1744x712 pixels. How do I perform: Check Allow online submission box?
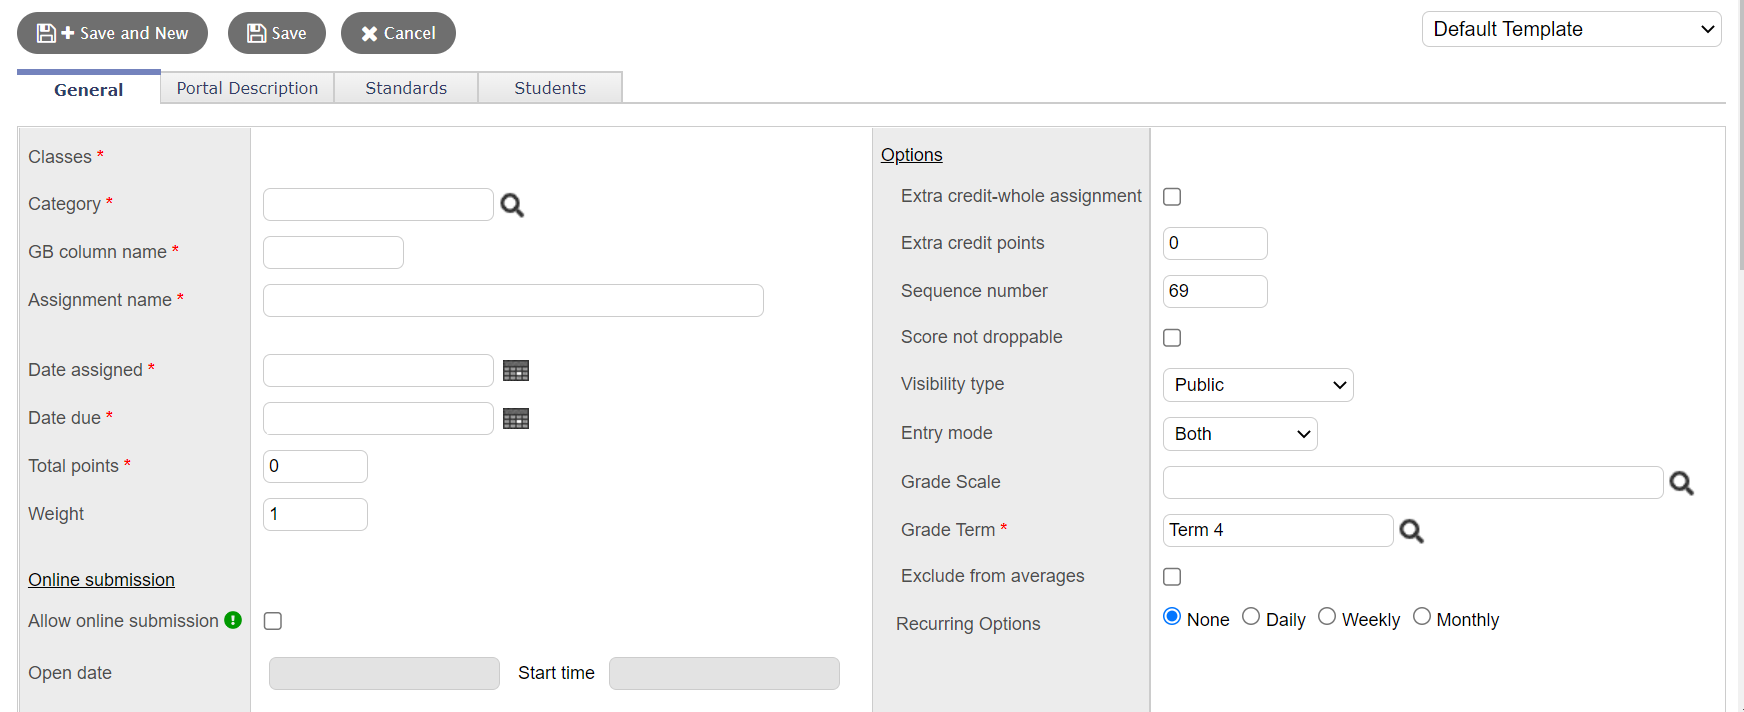[273, 621]
